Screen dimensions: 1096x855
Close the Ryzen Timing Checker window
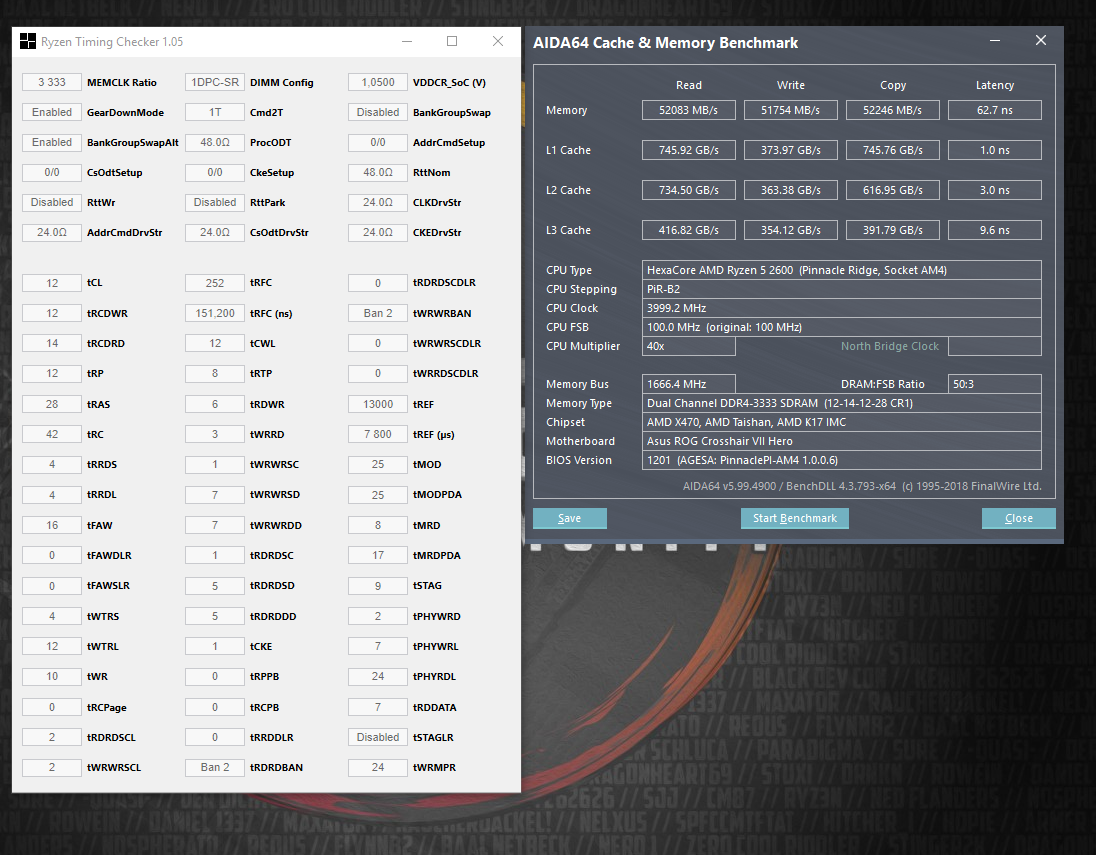[498, 41]
